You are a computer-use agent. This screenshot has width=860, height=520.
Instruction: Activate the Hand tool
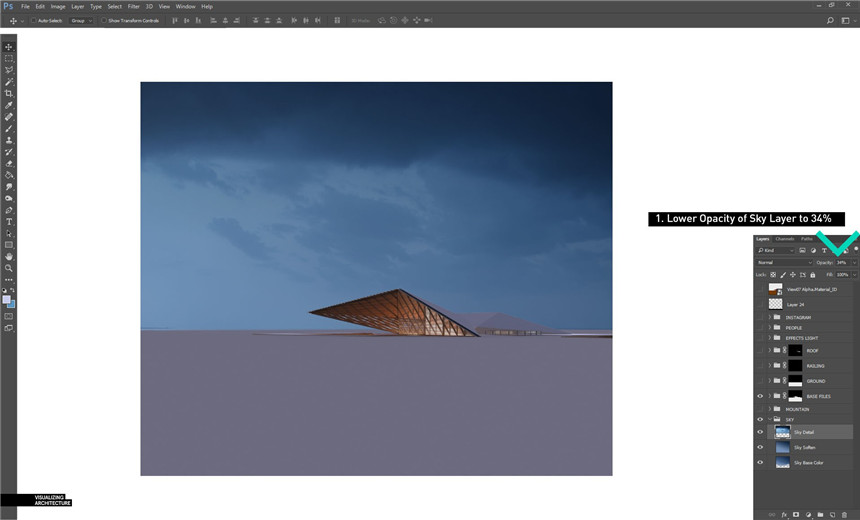pyautogui.click(x=9, y=256)
